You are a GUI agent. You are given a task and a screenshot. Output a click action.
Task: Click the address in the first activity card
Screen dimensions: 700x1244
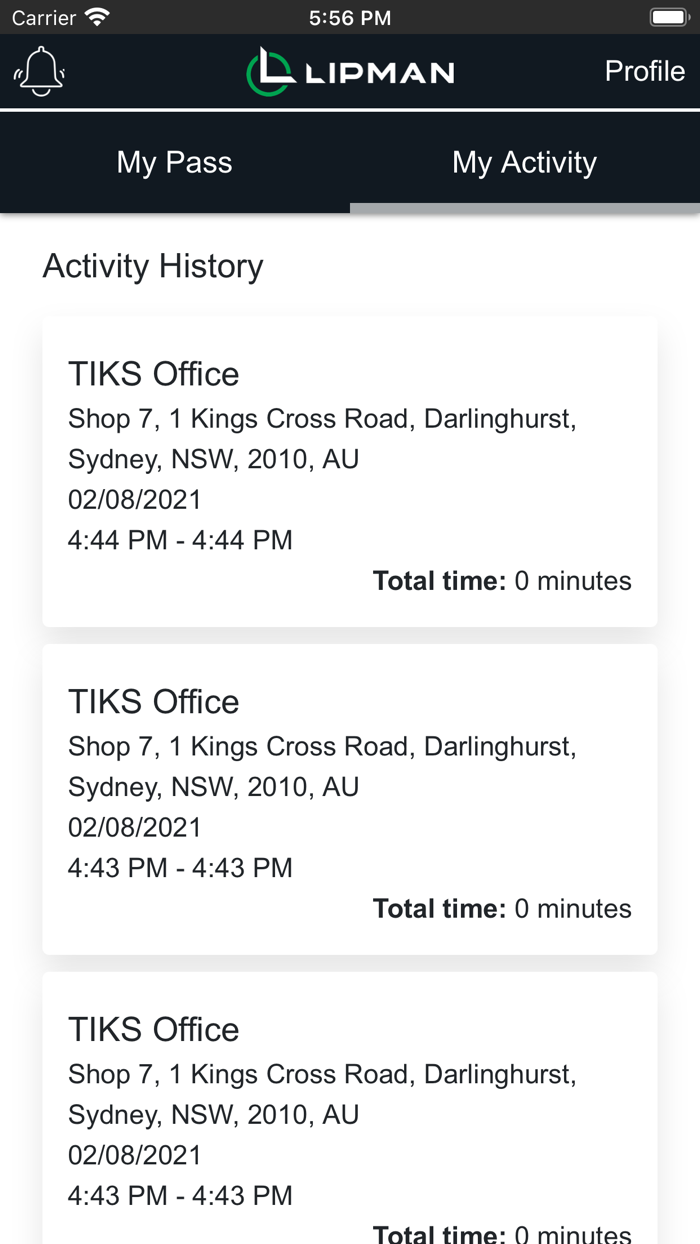click(x=322, y=439)
